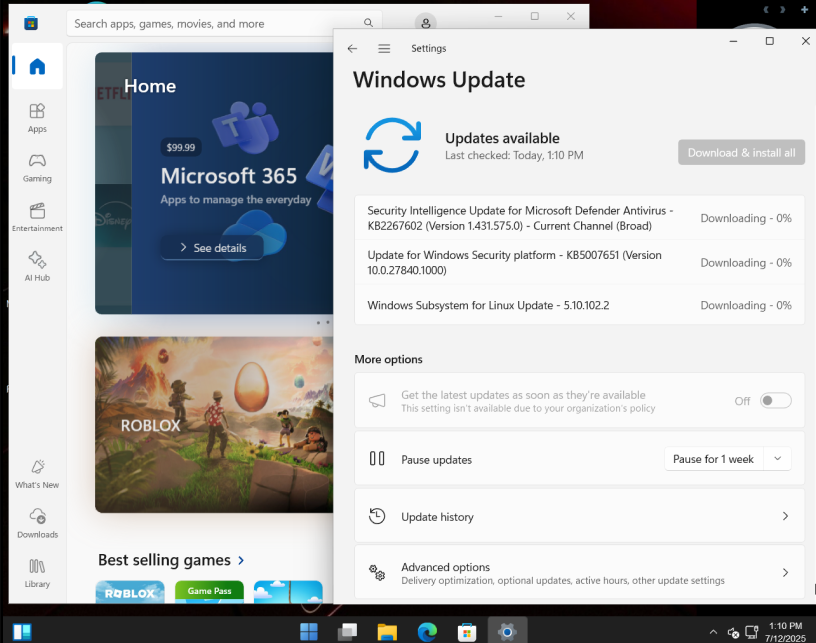Image resolution: width=816 pixels, height=643 pixels.
Task: Open Update history
Action: (579, 516)
